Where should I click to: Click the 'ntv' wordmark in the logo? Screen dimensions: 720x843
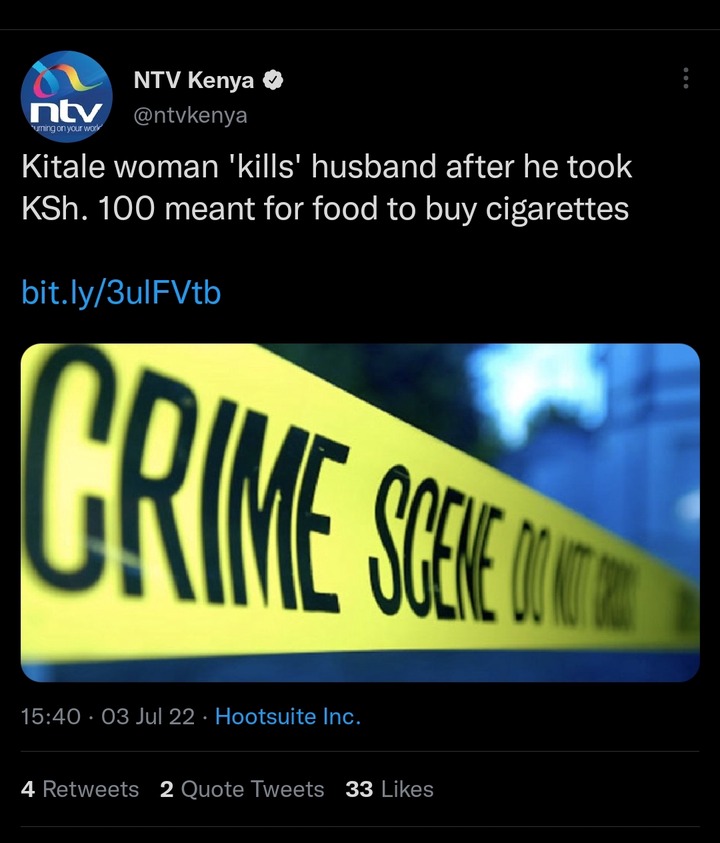(66, 112)
